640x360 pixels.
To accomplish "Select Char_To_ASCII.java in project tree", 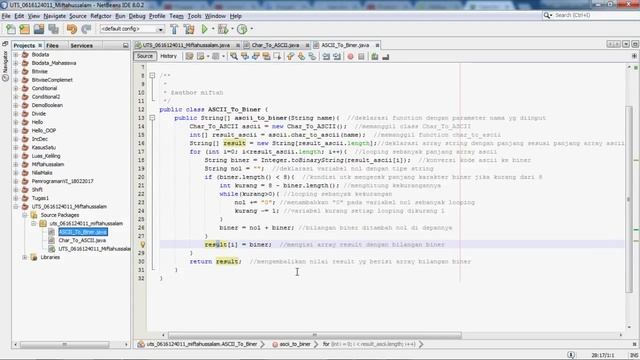I will tap(82, 240).
